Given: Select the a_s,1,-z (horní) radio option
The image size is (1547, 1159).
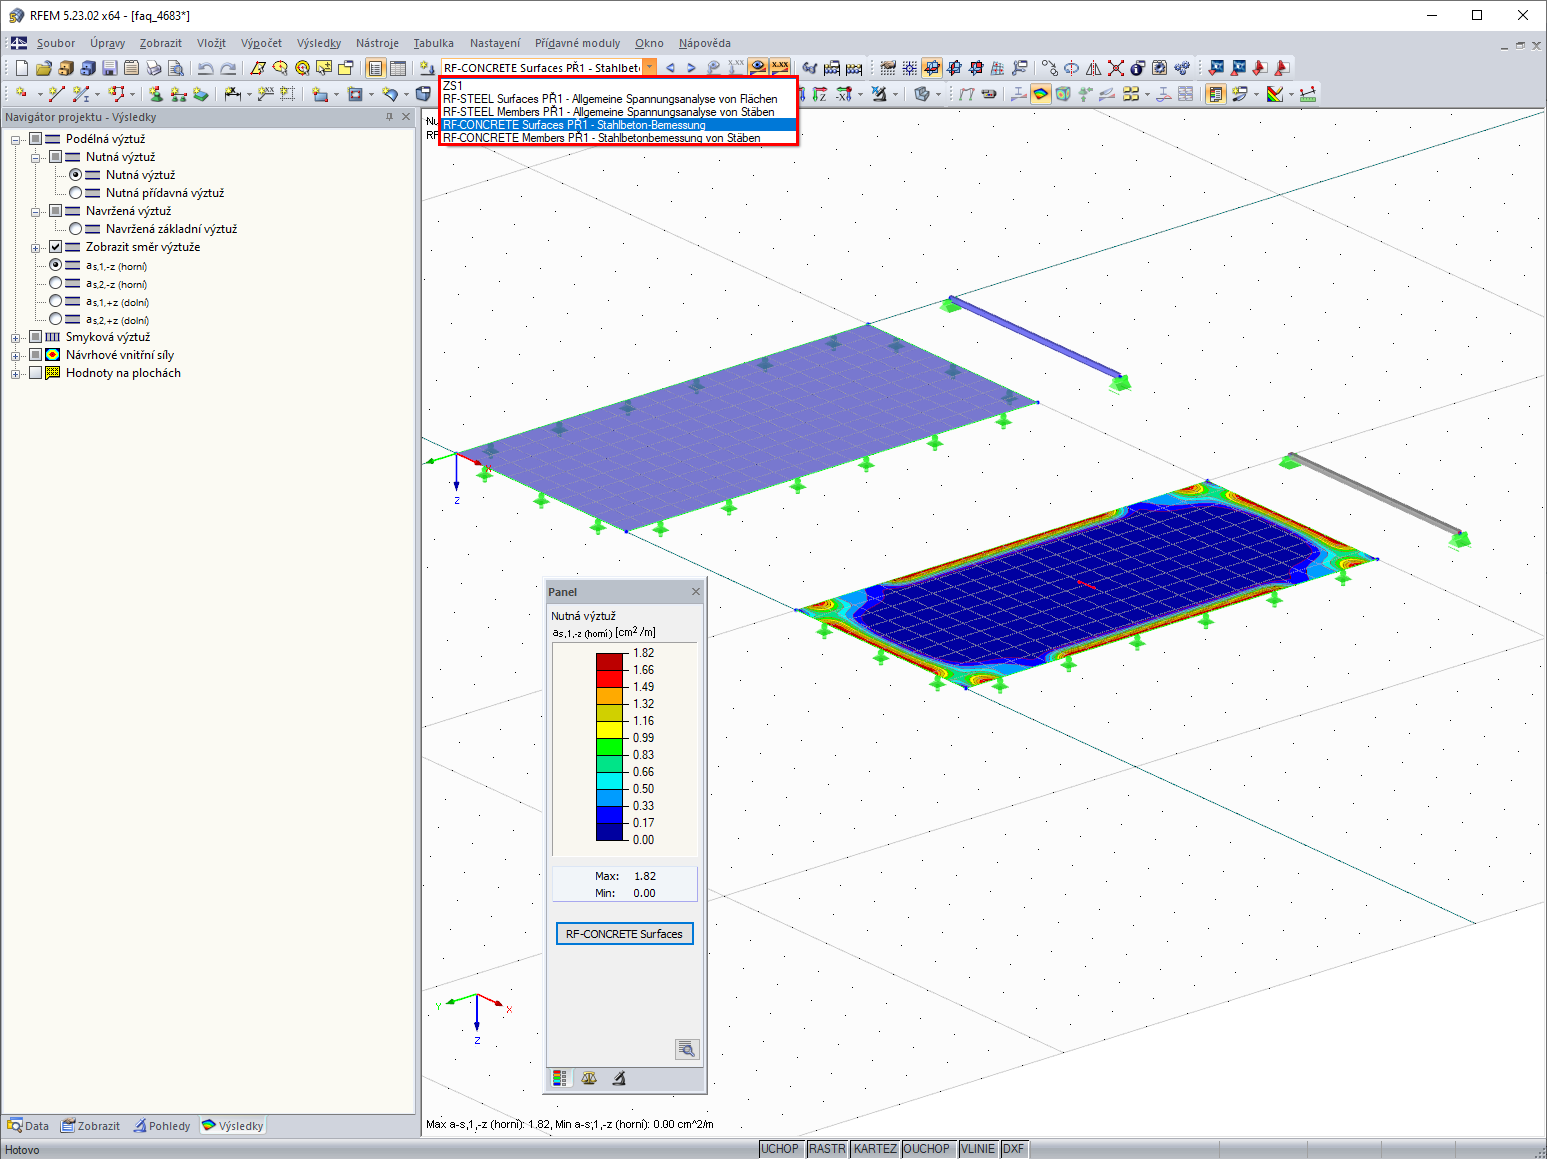Looking at the screenshot, I should pyautogui.click(x=55, y=265).
